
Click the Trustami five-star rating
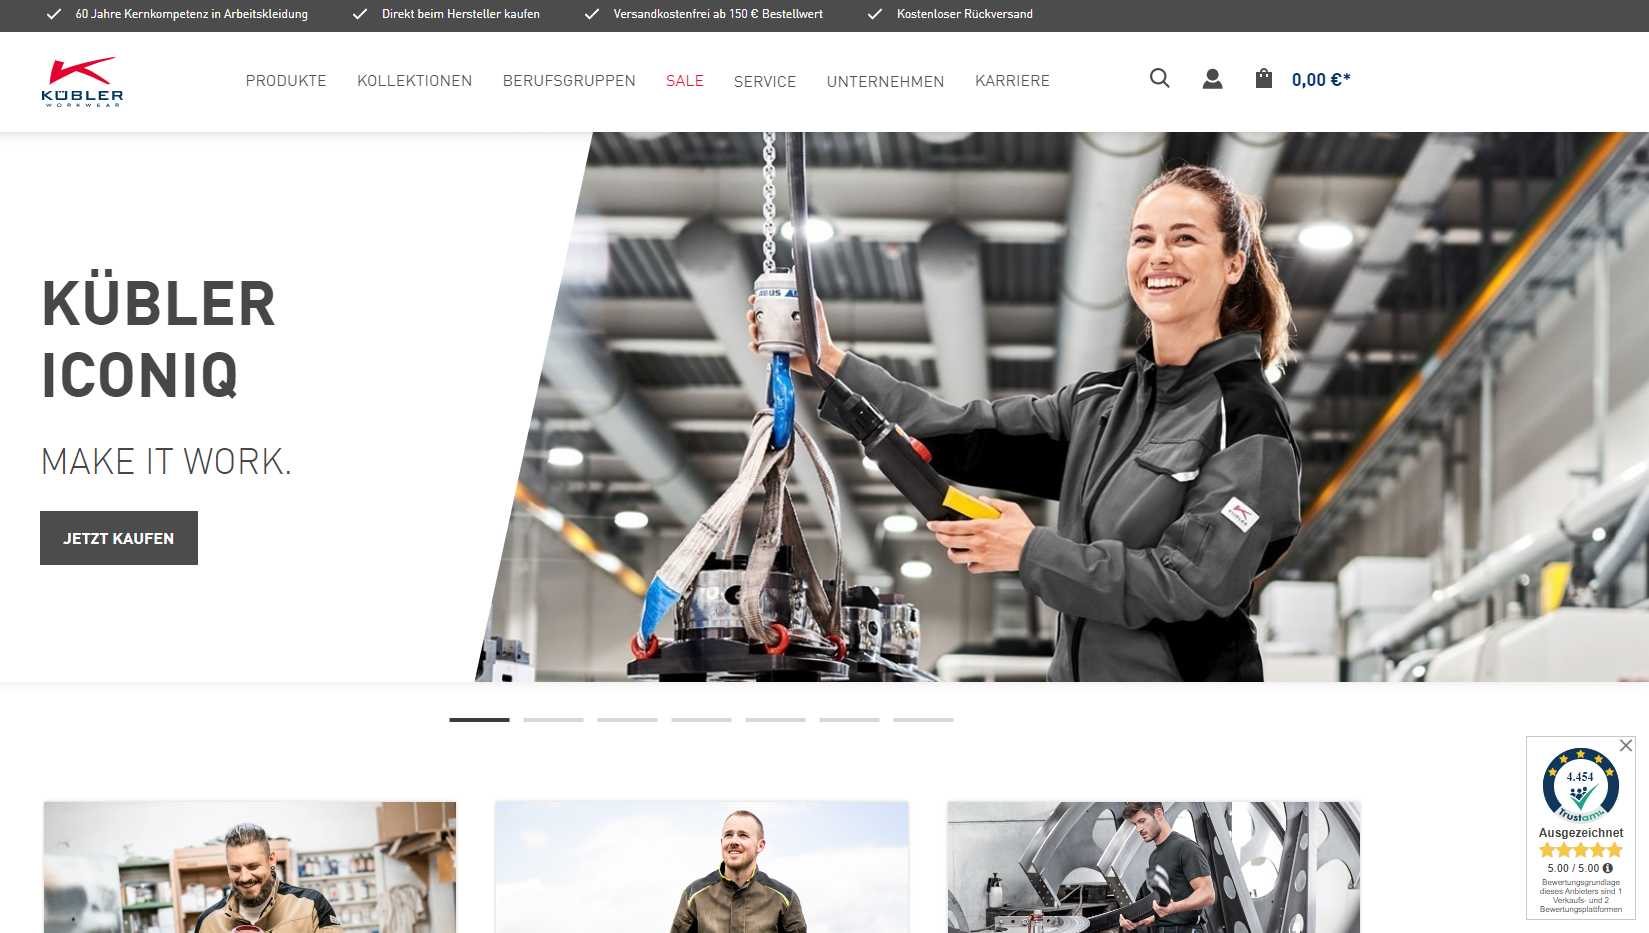tap(1580, 850)
